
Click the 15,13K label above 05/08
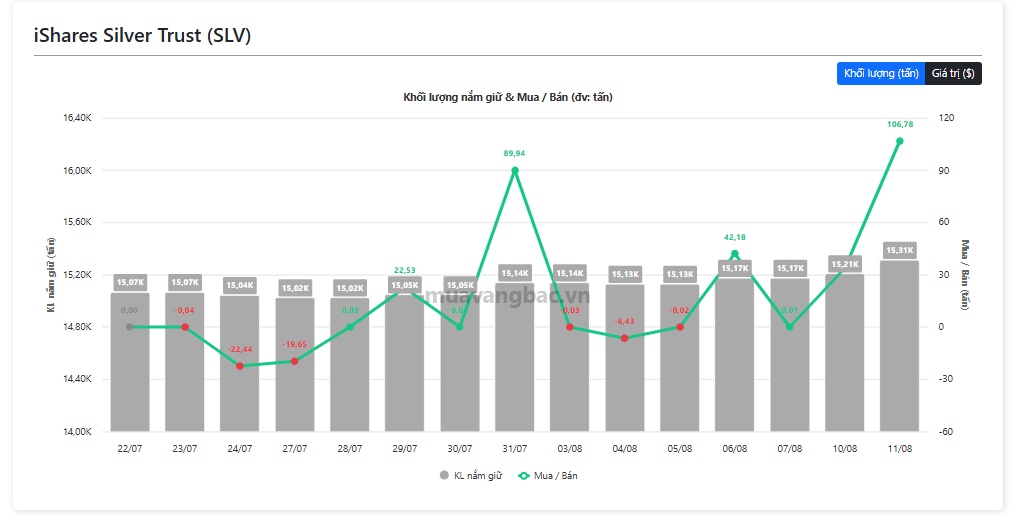coord(680,274)
